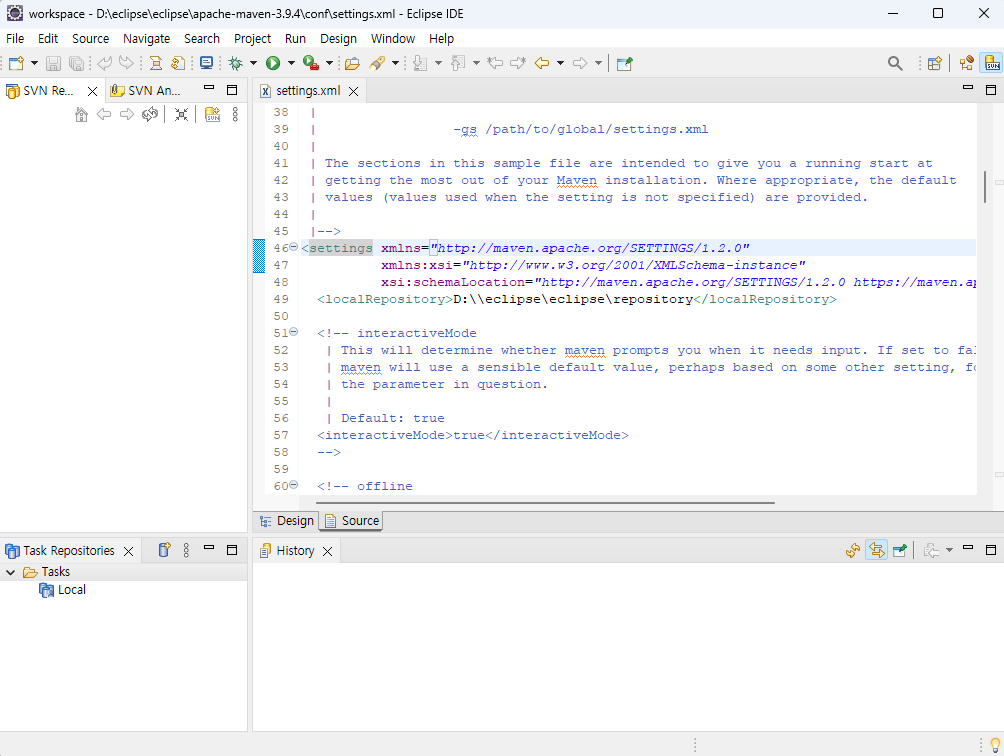Click the light bulb tip icon in status bar
This screenshot has width=1004, height=756.
pyautogui.click(x=995, y=745)
